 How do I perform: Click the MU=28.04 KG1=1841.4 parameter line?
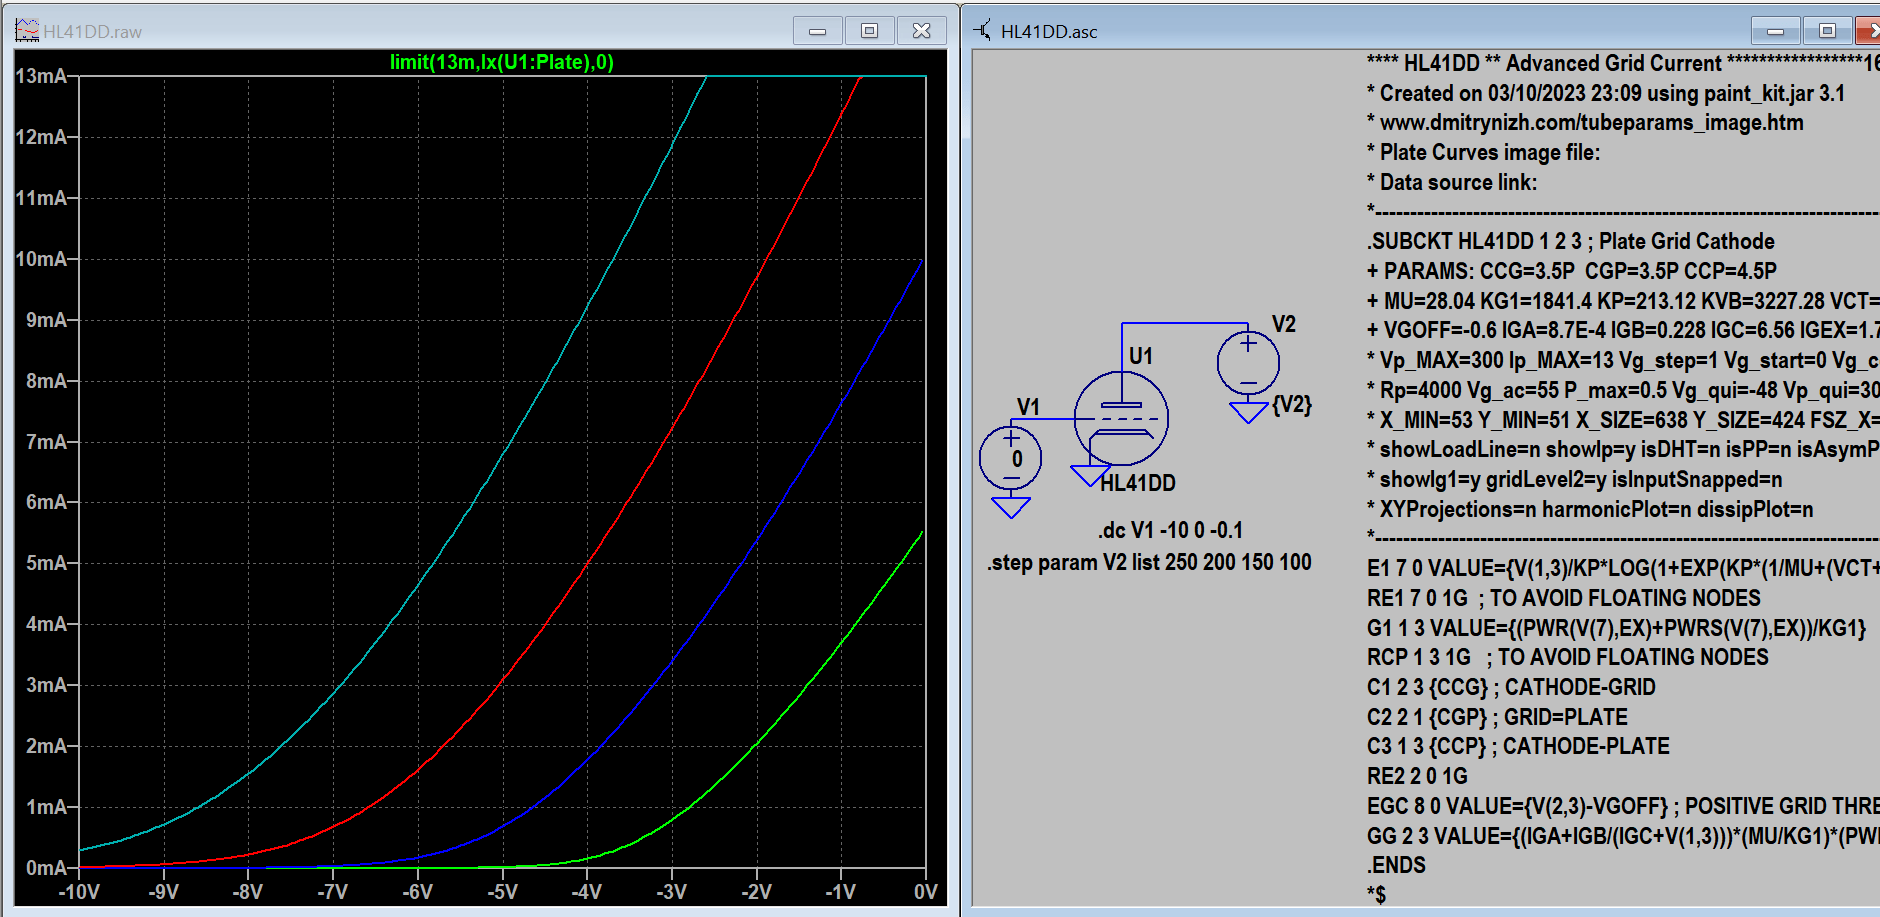1623,301
